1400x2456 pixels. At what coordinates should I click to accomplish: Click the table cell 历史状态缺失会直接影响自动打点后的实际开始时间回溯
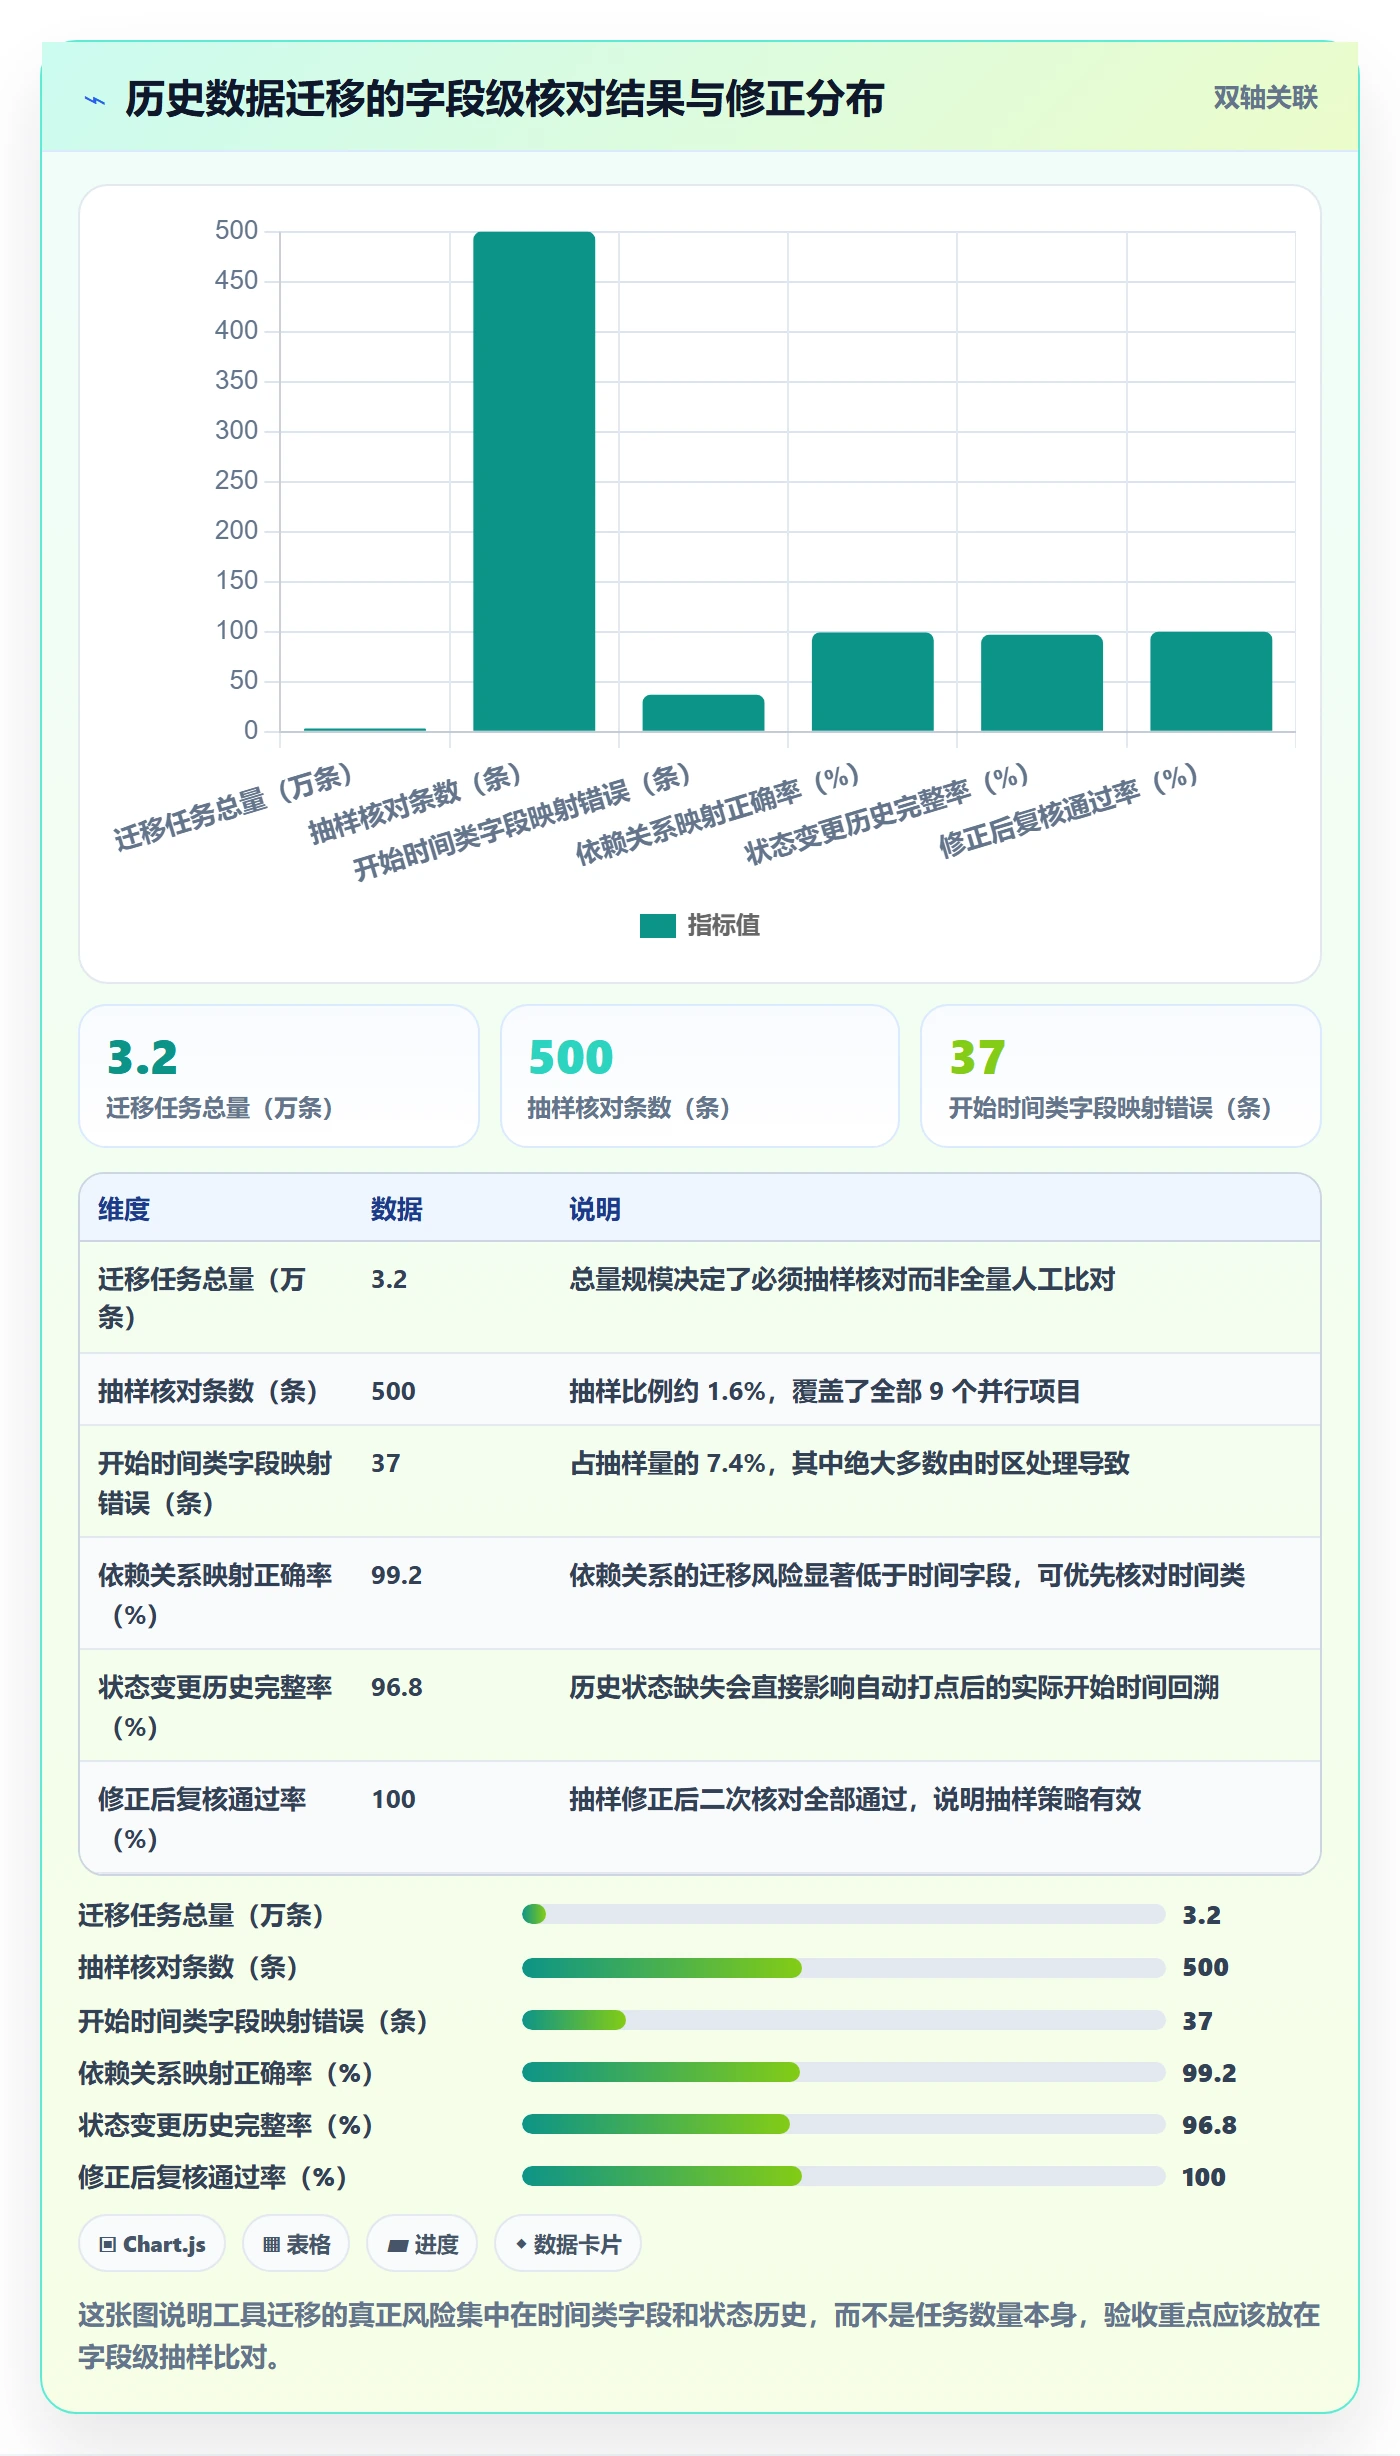click(894, 1687)
